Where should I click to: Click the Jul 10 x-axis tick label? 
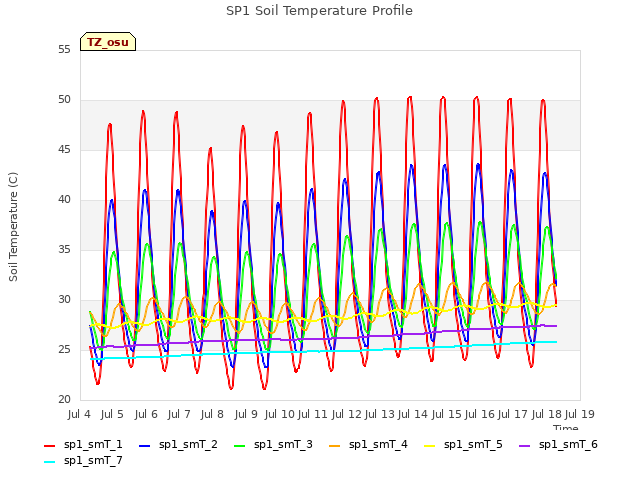pyautogui.click(x=279, y=414)
